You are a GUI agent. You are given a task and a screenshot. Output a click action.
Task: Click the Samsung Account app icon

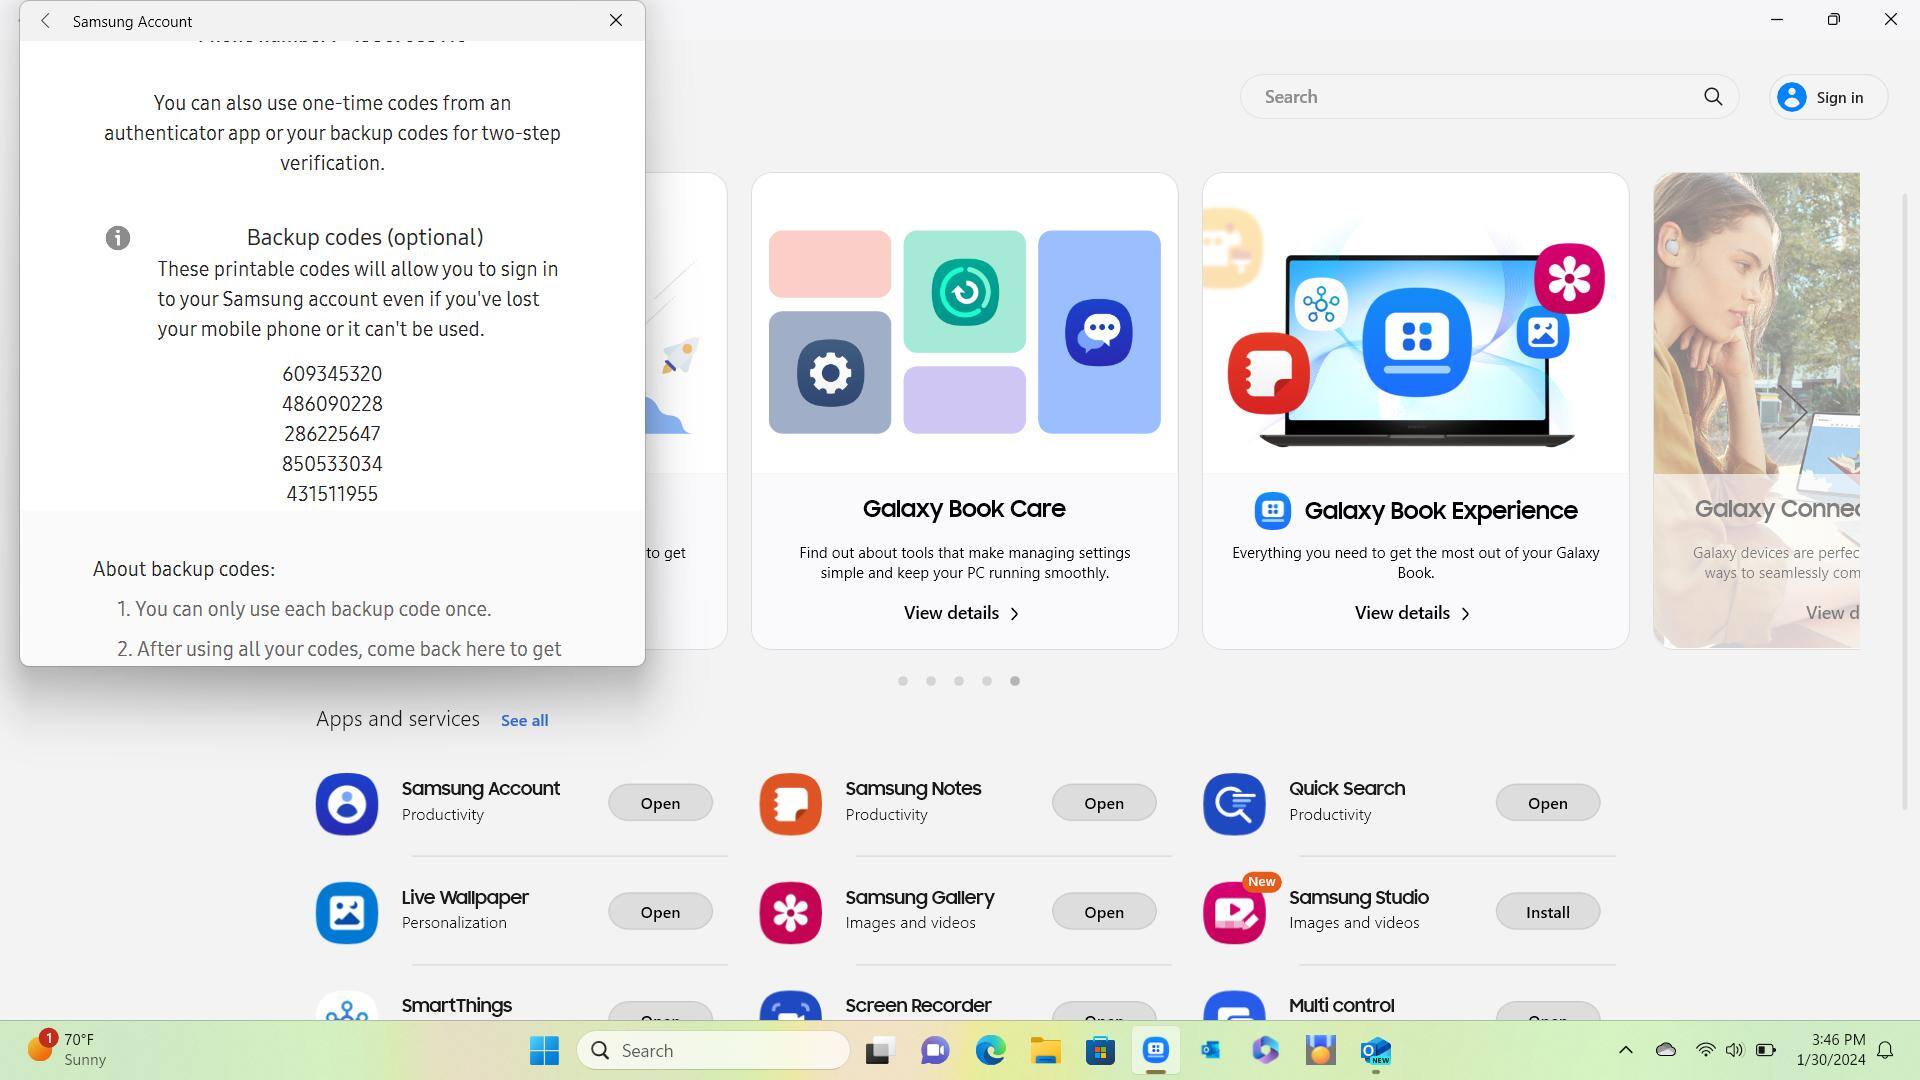click(x=347, y=804)
